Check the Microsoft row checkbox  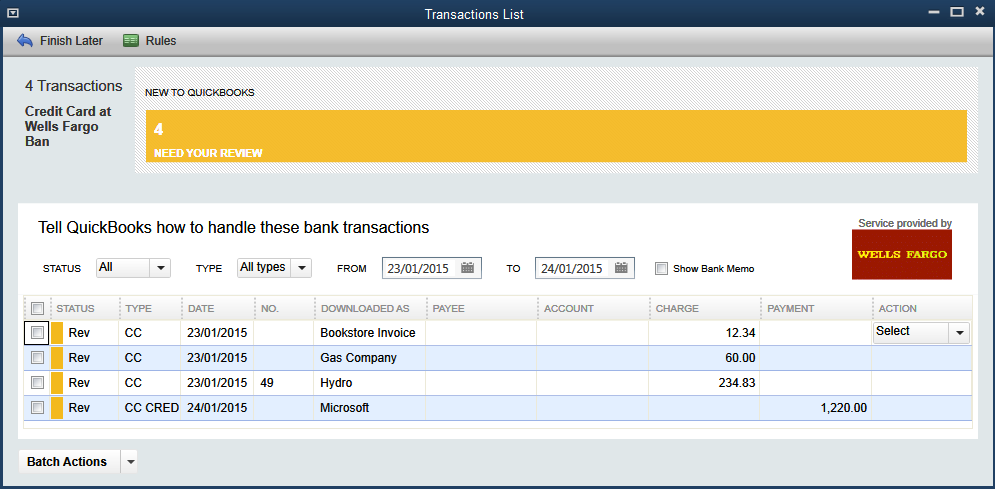37,408
